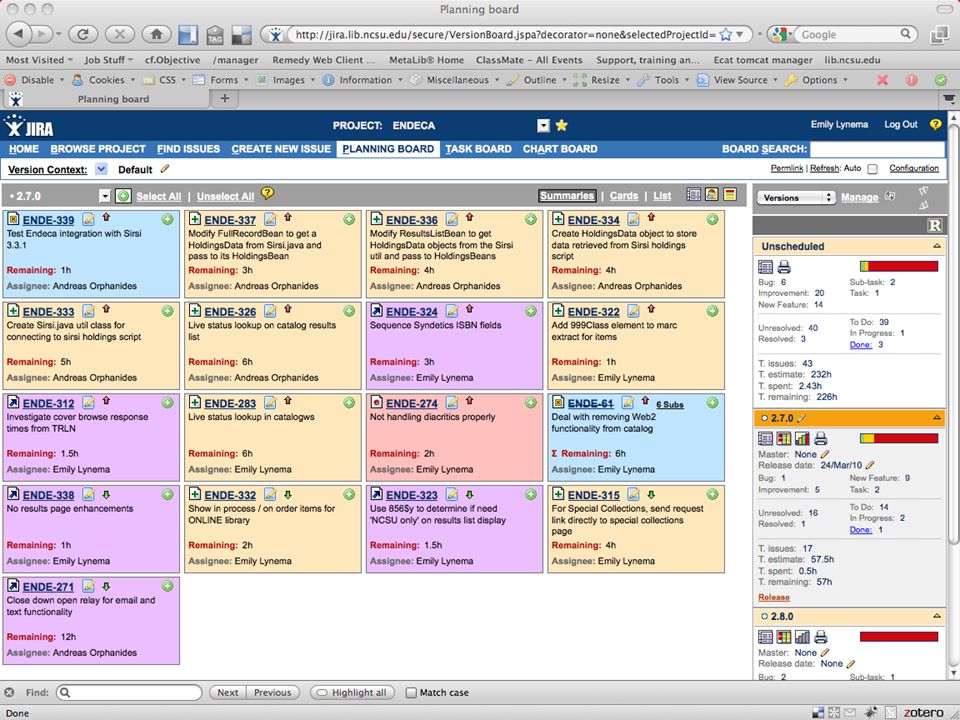Switch to Cards view
The height and width of the screenshot is (720, 960).
(624, 196)
